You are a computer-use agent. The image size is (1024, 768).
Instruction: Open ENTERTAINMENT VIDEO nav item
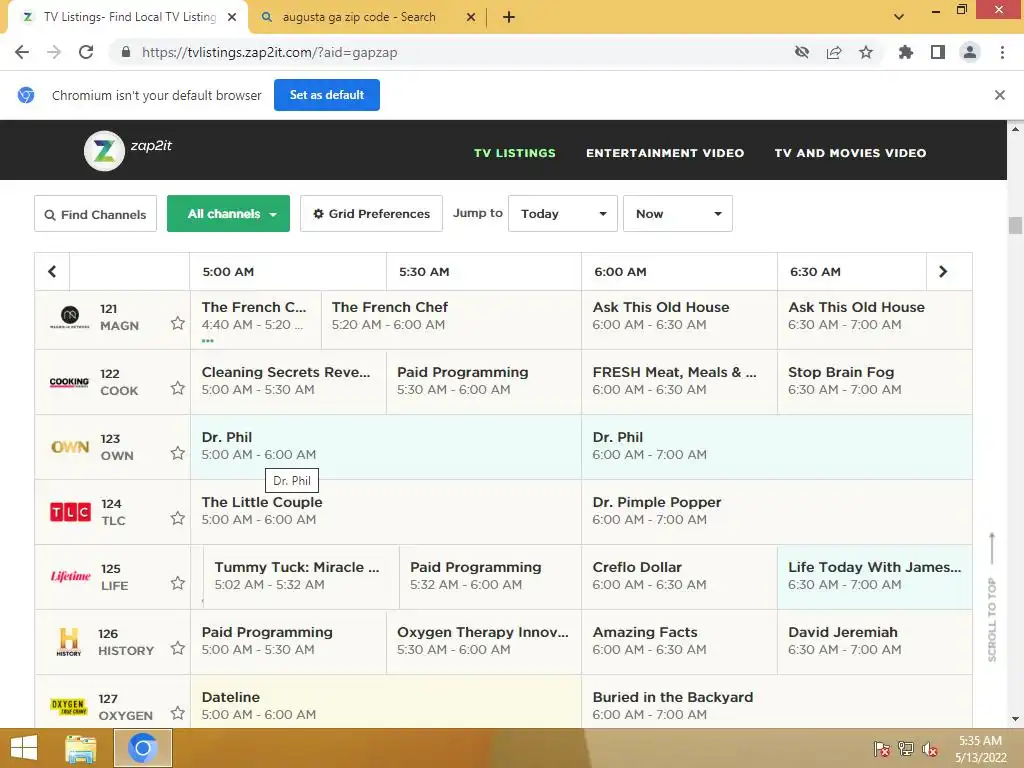[x=665, y=153]
